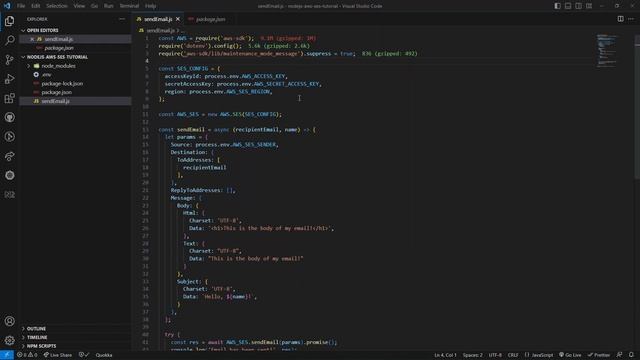The height and width of the screenshot is (360, 640).
Task: Open the Source Control view
Action: [9, 60]
